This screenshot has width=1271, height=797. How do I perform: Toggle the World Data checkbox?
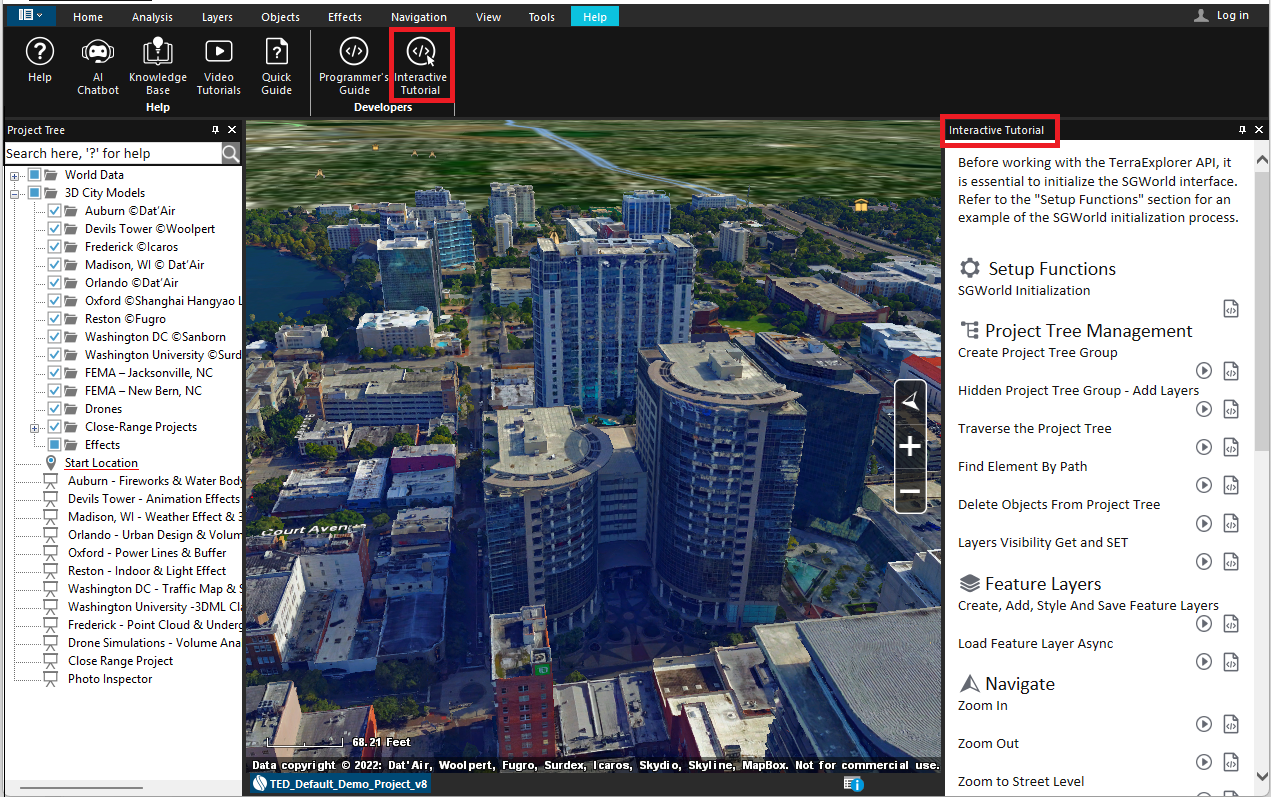35,175
